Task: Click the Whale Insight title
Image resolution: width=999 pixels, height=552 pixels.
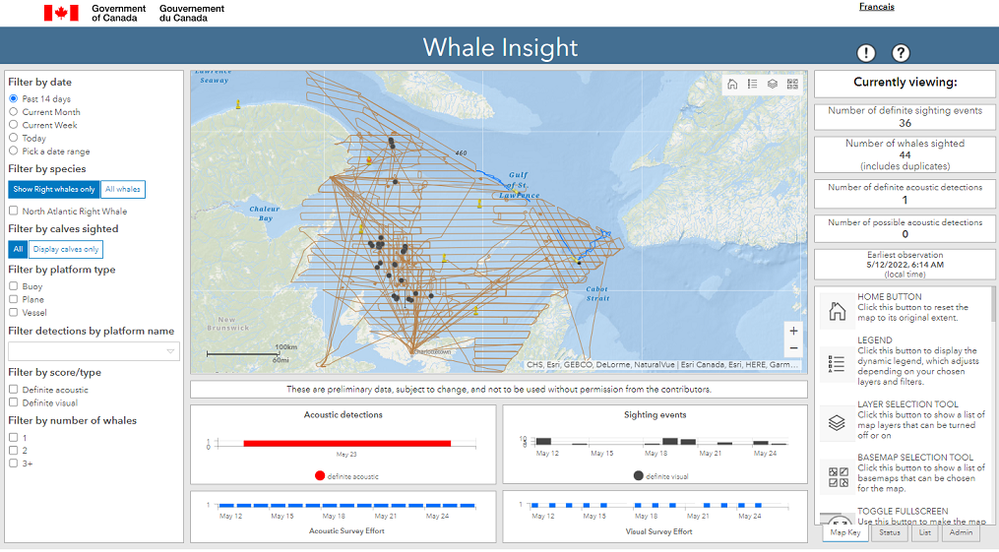Action: pos(500,47)
